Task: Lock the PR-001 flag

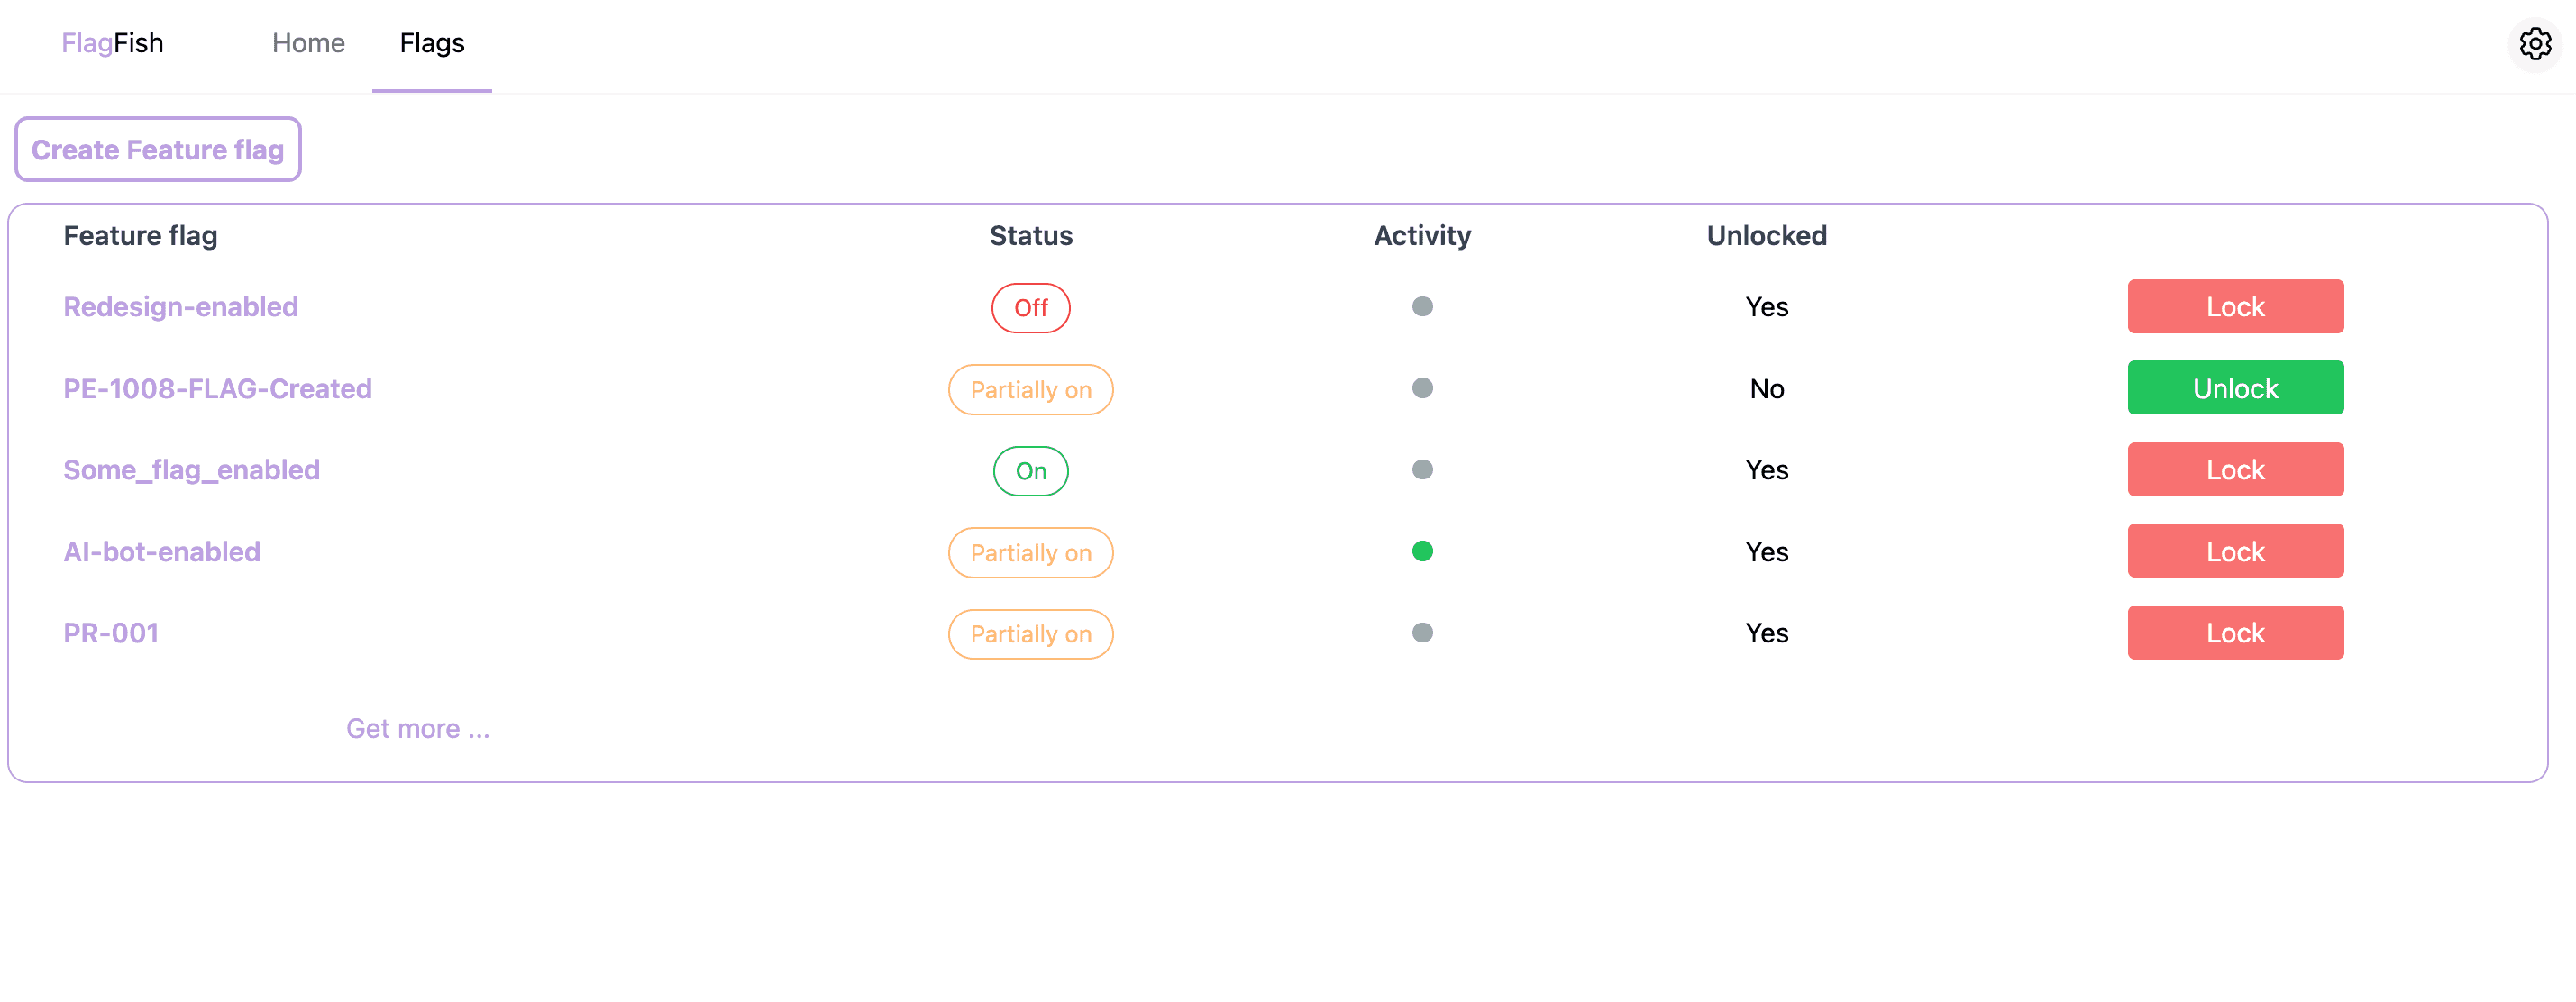Action: click(2236, 632)
